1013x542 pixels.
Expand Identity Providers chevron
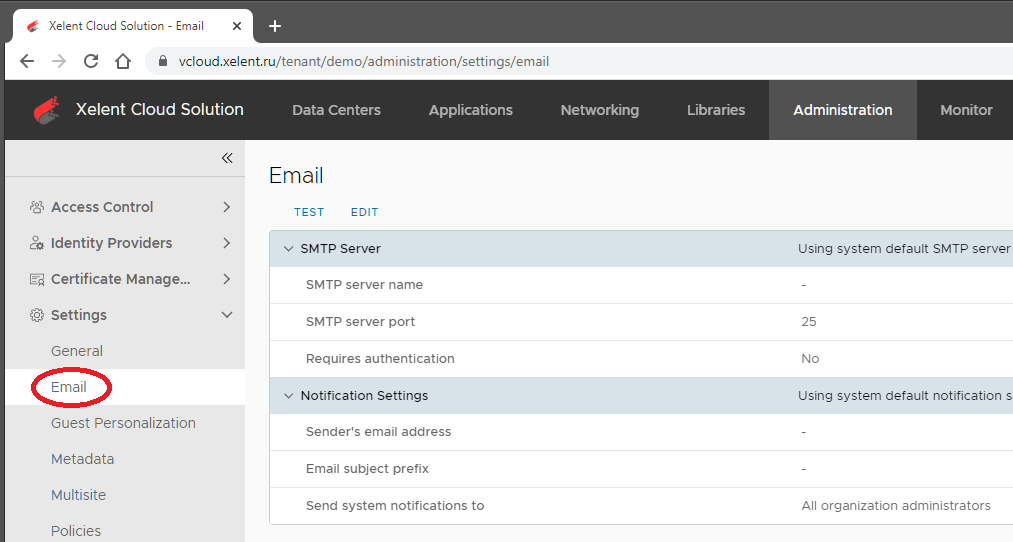coord(227,243)
